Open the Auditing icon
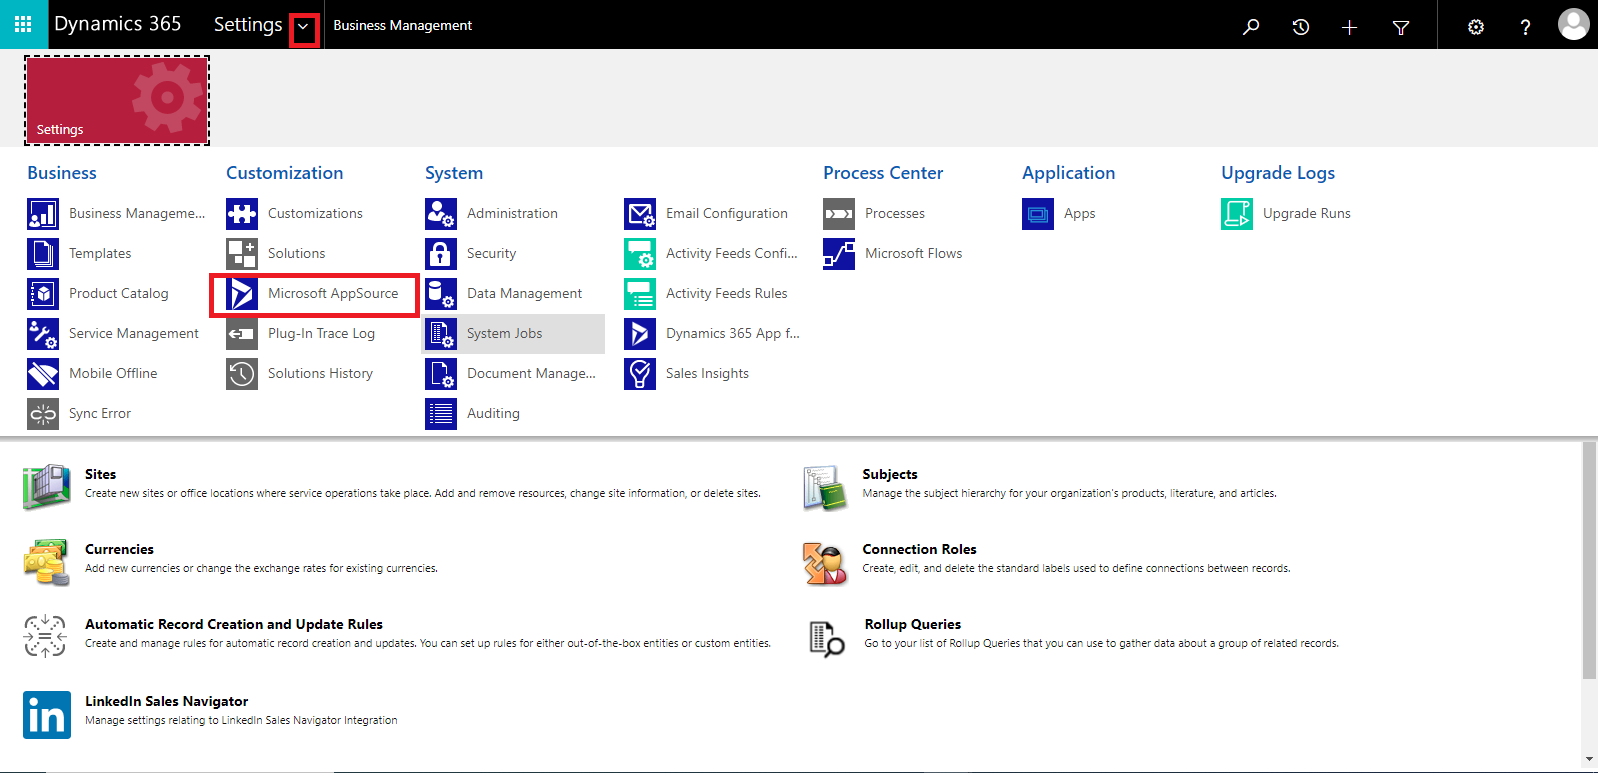Screen dimensions: 1598x773 (x=441, y=414)
